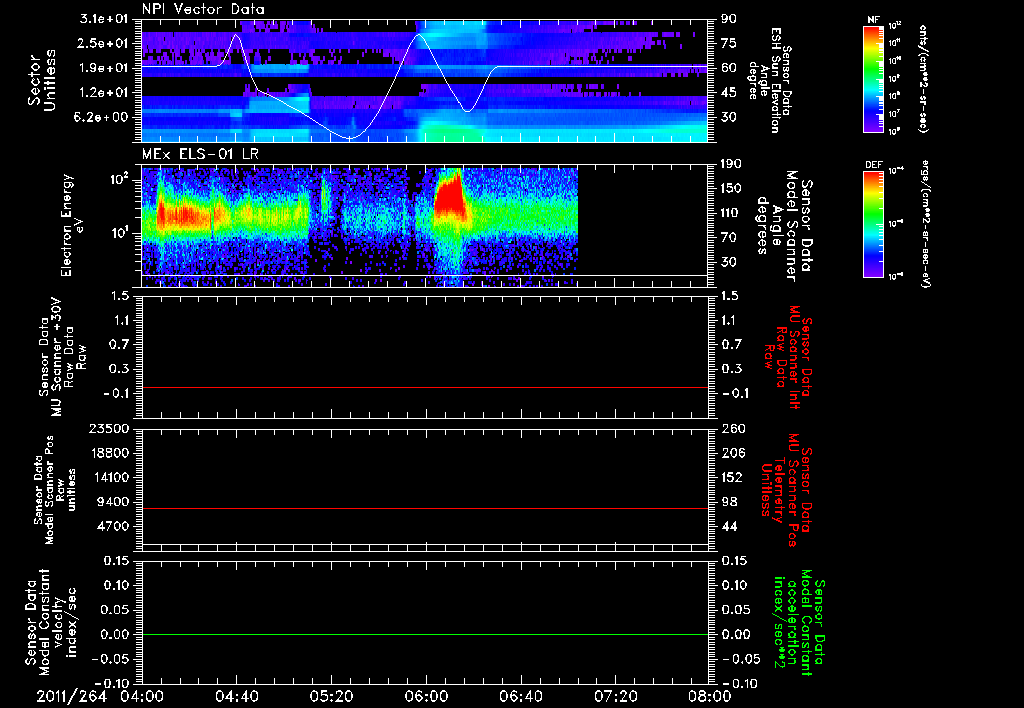Viewport: 1024px width, 708px height.
Task: Click the 150 scanner angle tick
Action: [x=731, y=189]
